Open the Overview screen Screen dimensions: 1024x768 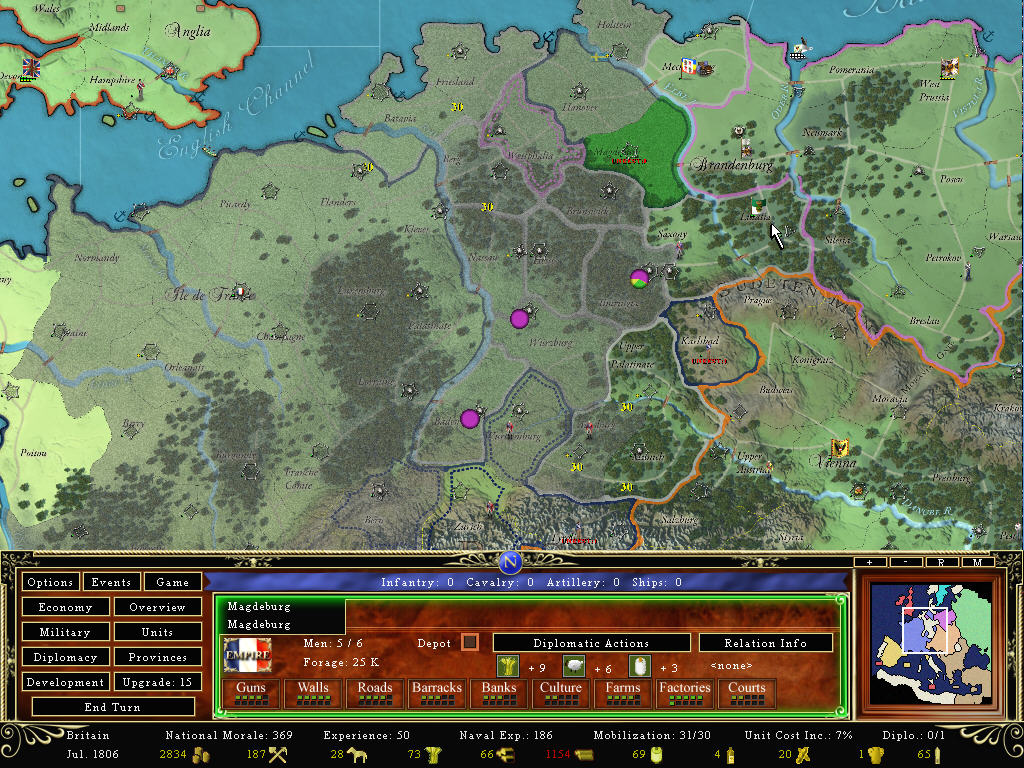(157, 607)
